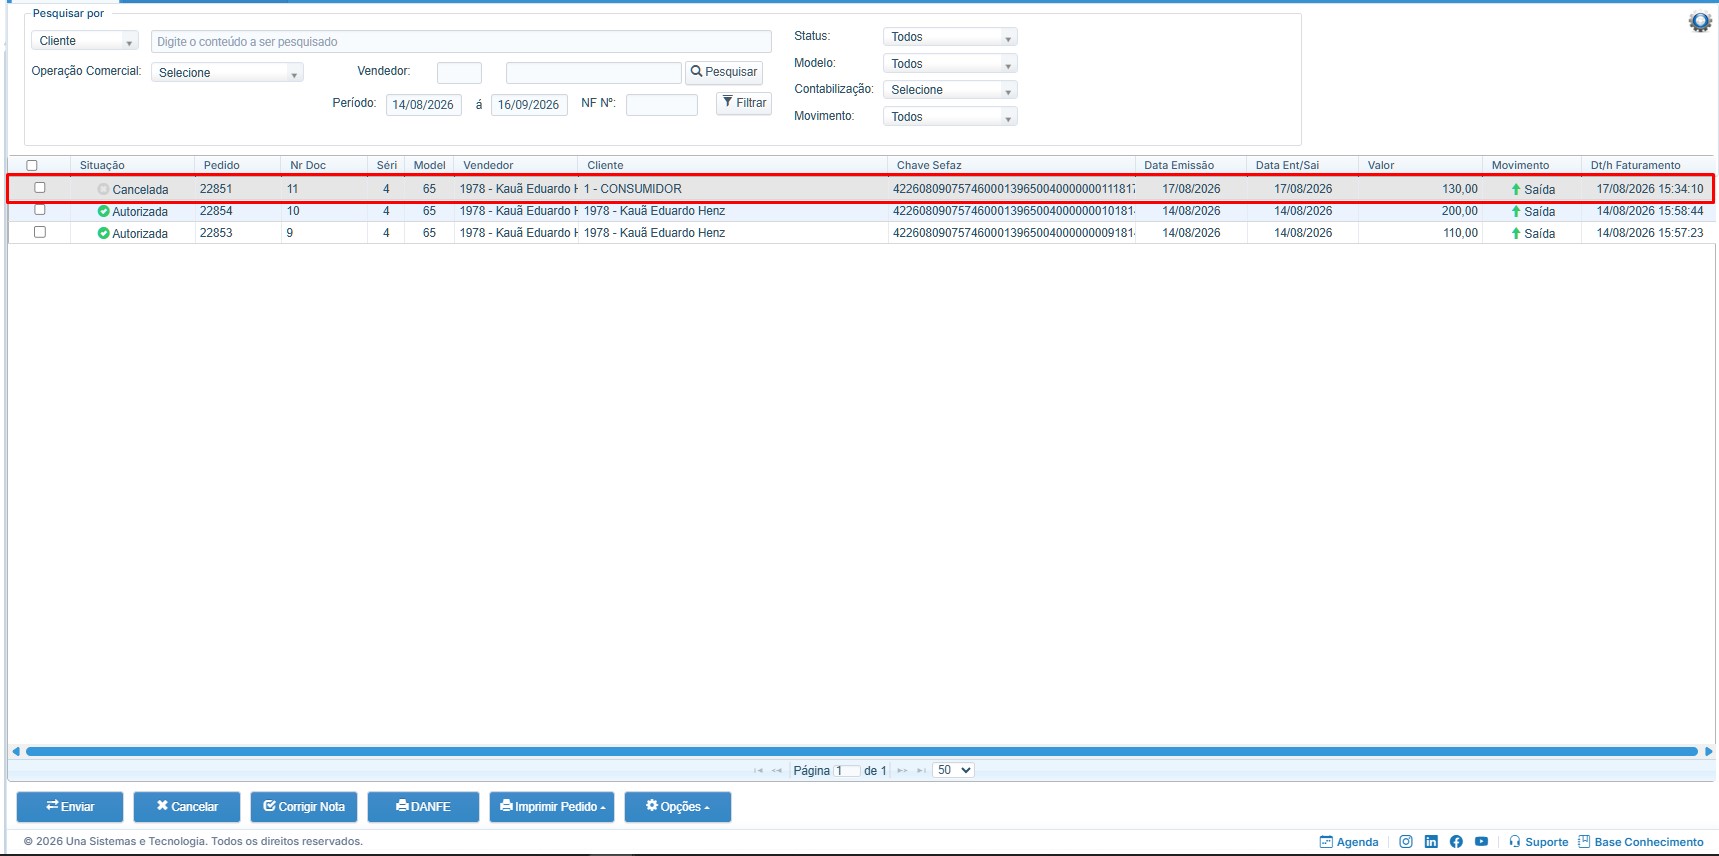Open the Operação Comercial dropdown
This screenshot has height=856, width=1719.
click(x=227, y=73)
